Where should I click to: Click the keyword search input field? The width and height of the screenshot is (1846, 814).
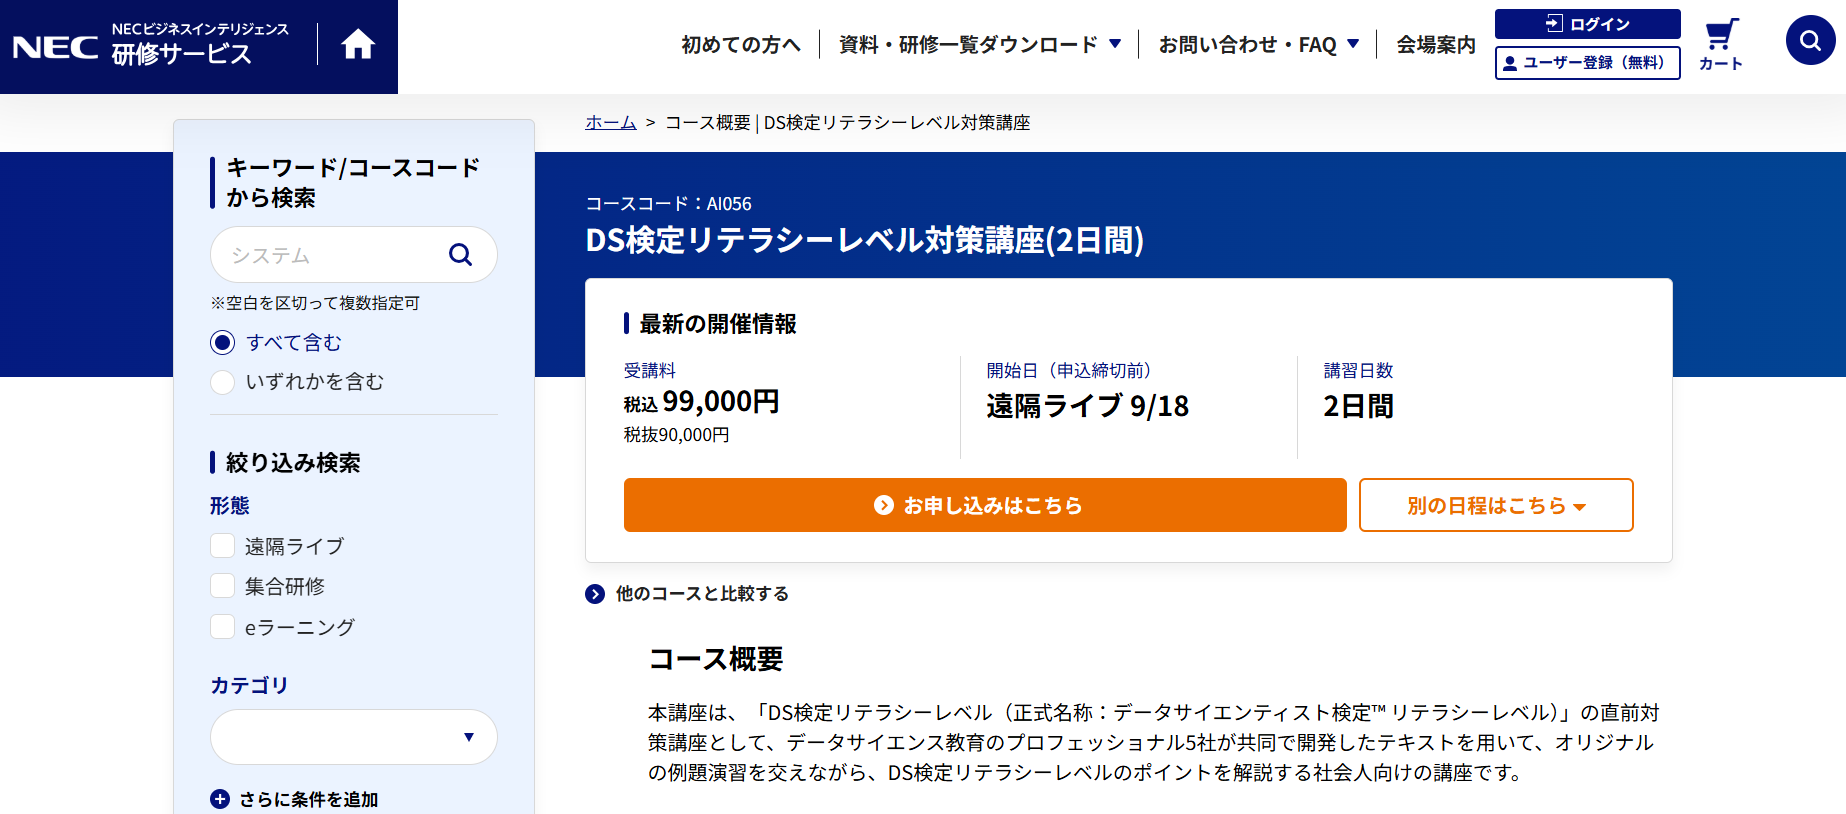coord(330,255)
